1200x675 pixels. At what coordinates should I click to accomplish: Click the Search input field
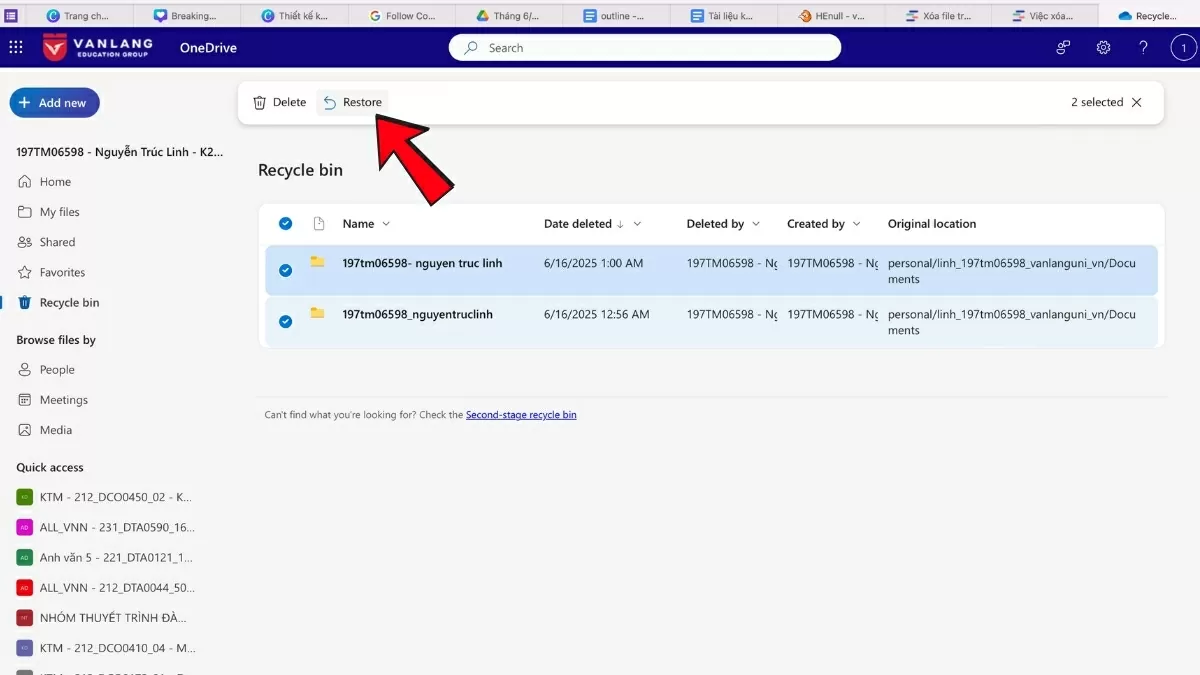[x=645, y=47]
